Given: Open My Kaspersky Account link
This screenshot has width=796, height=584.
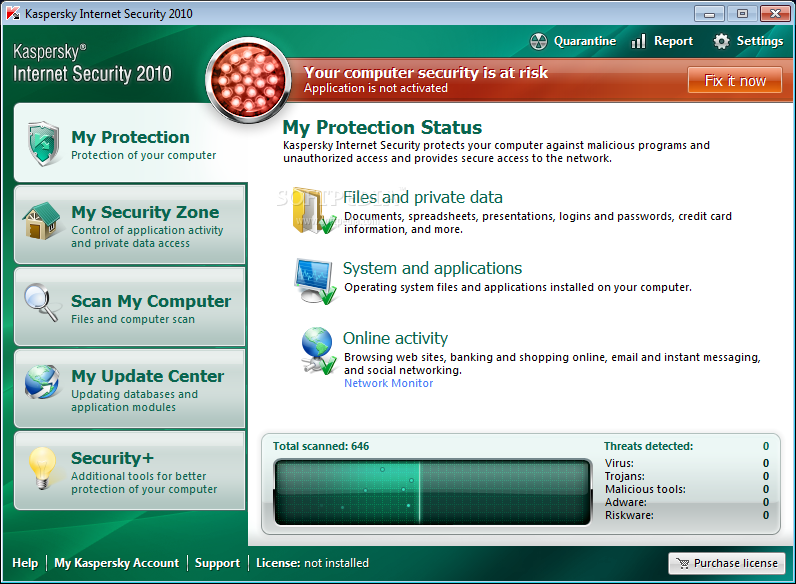Looking at the screenshot, I should [x=116, y=563].
